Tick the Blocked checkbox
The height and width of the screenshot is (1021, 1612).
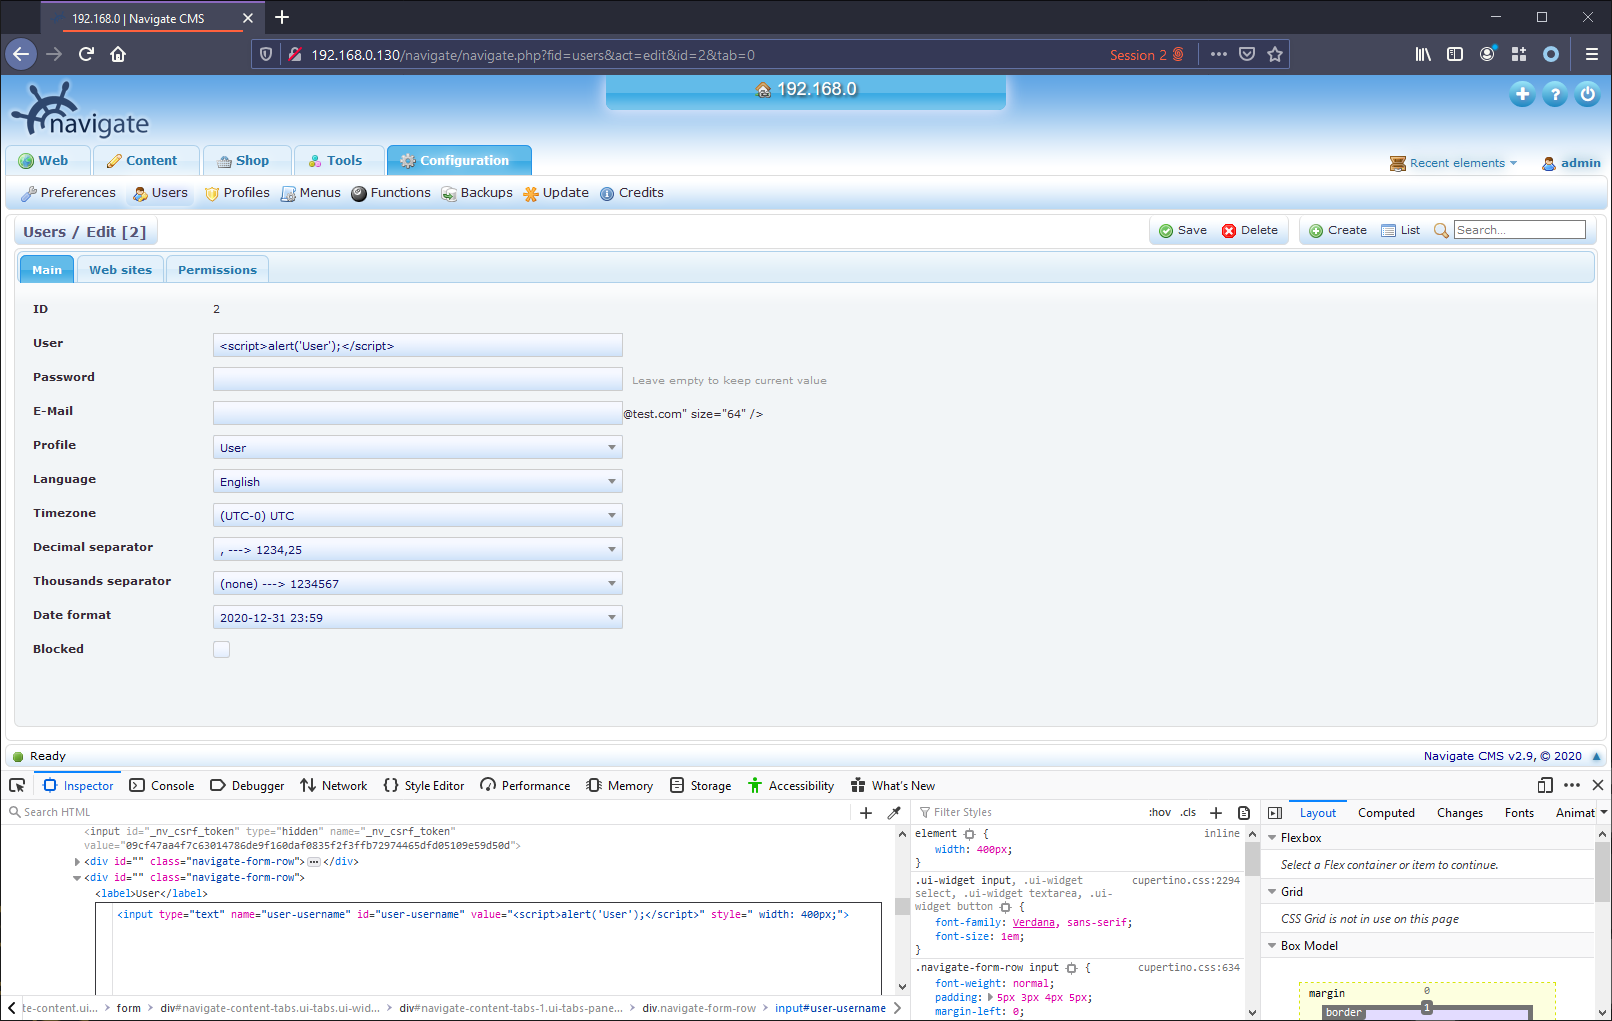pyautogui.click(x=221, y=649)
